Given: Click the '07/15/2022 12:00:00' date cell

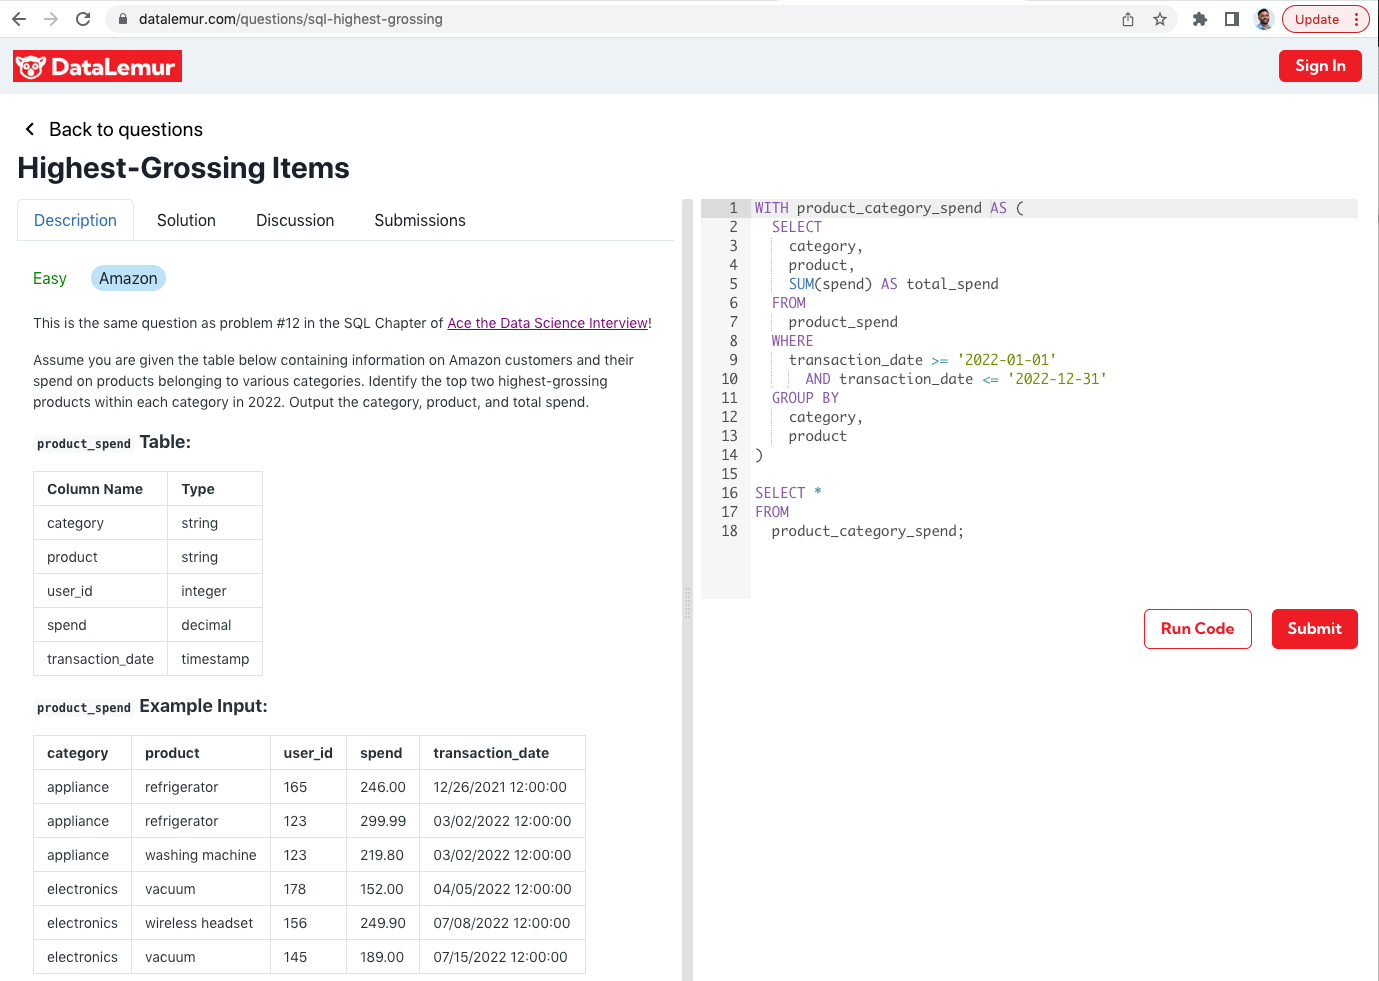Looking at the screenshot, I should tap(500, 957).
